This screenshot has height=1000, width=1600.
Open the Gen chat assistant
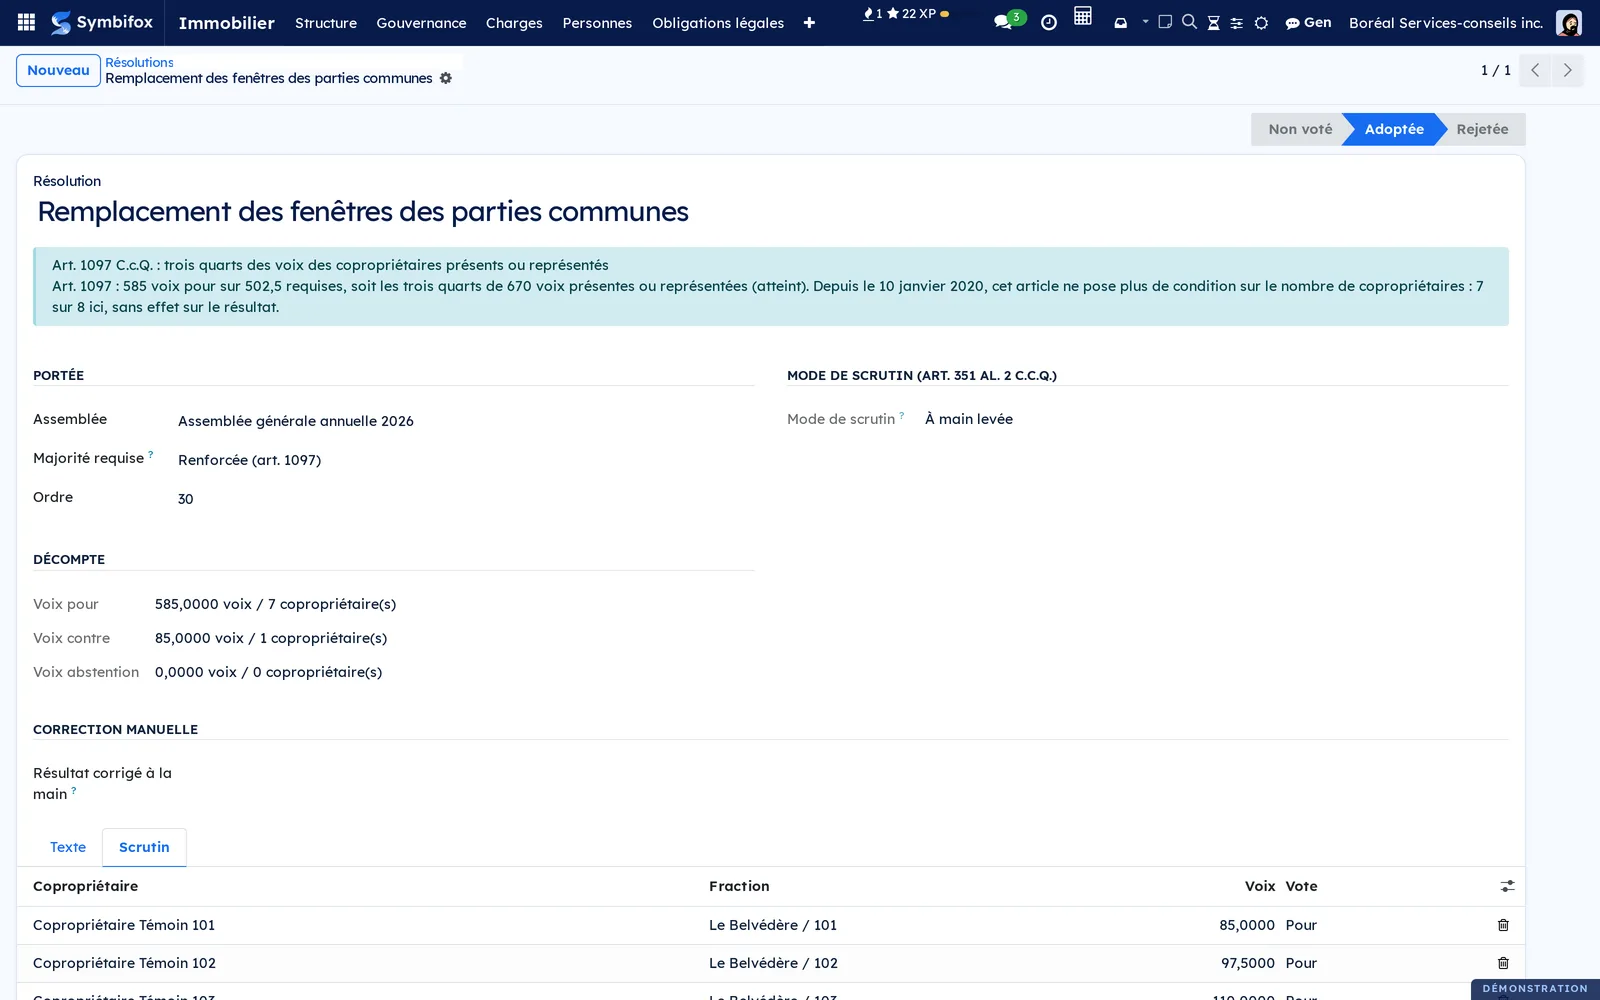click(1308, 22)
